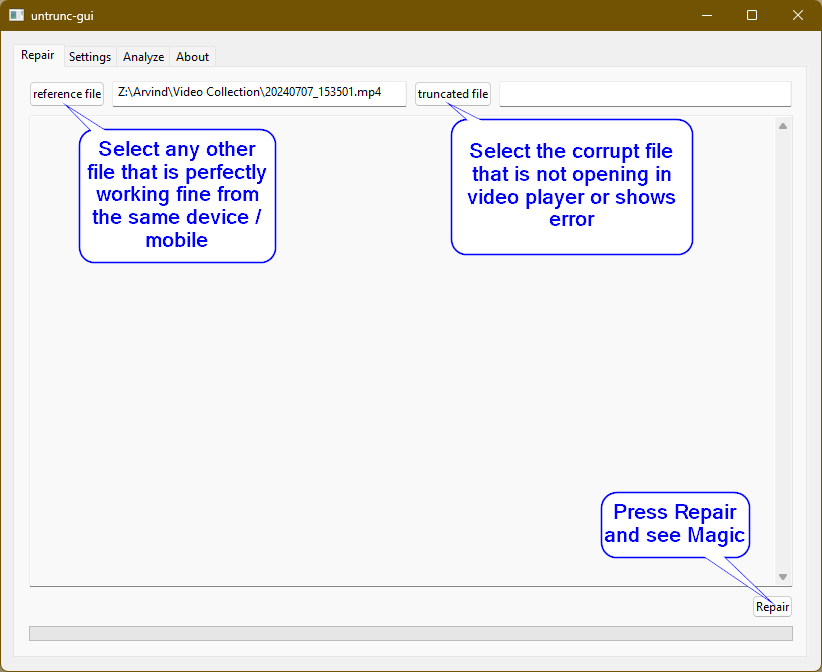The image size is (822, 672).
Task: Click the untrunc-gui app icon in the title bar
Action: pos(16,15)
